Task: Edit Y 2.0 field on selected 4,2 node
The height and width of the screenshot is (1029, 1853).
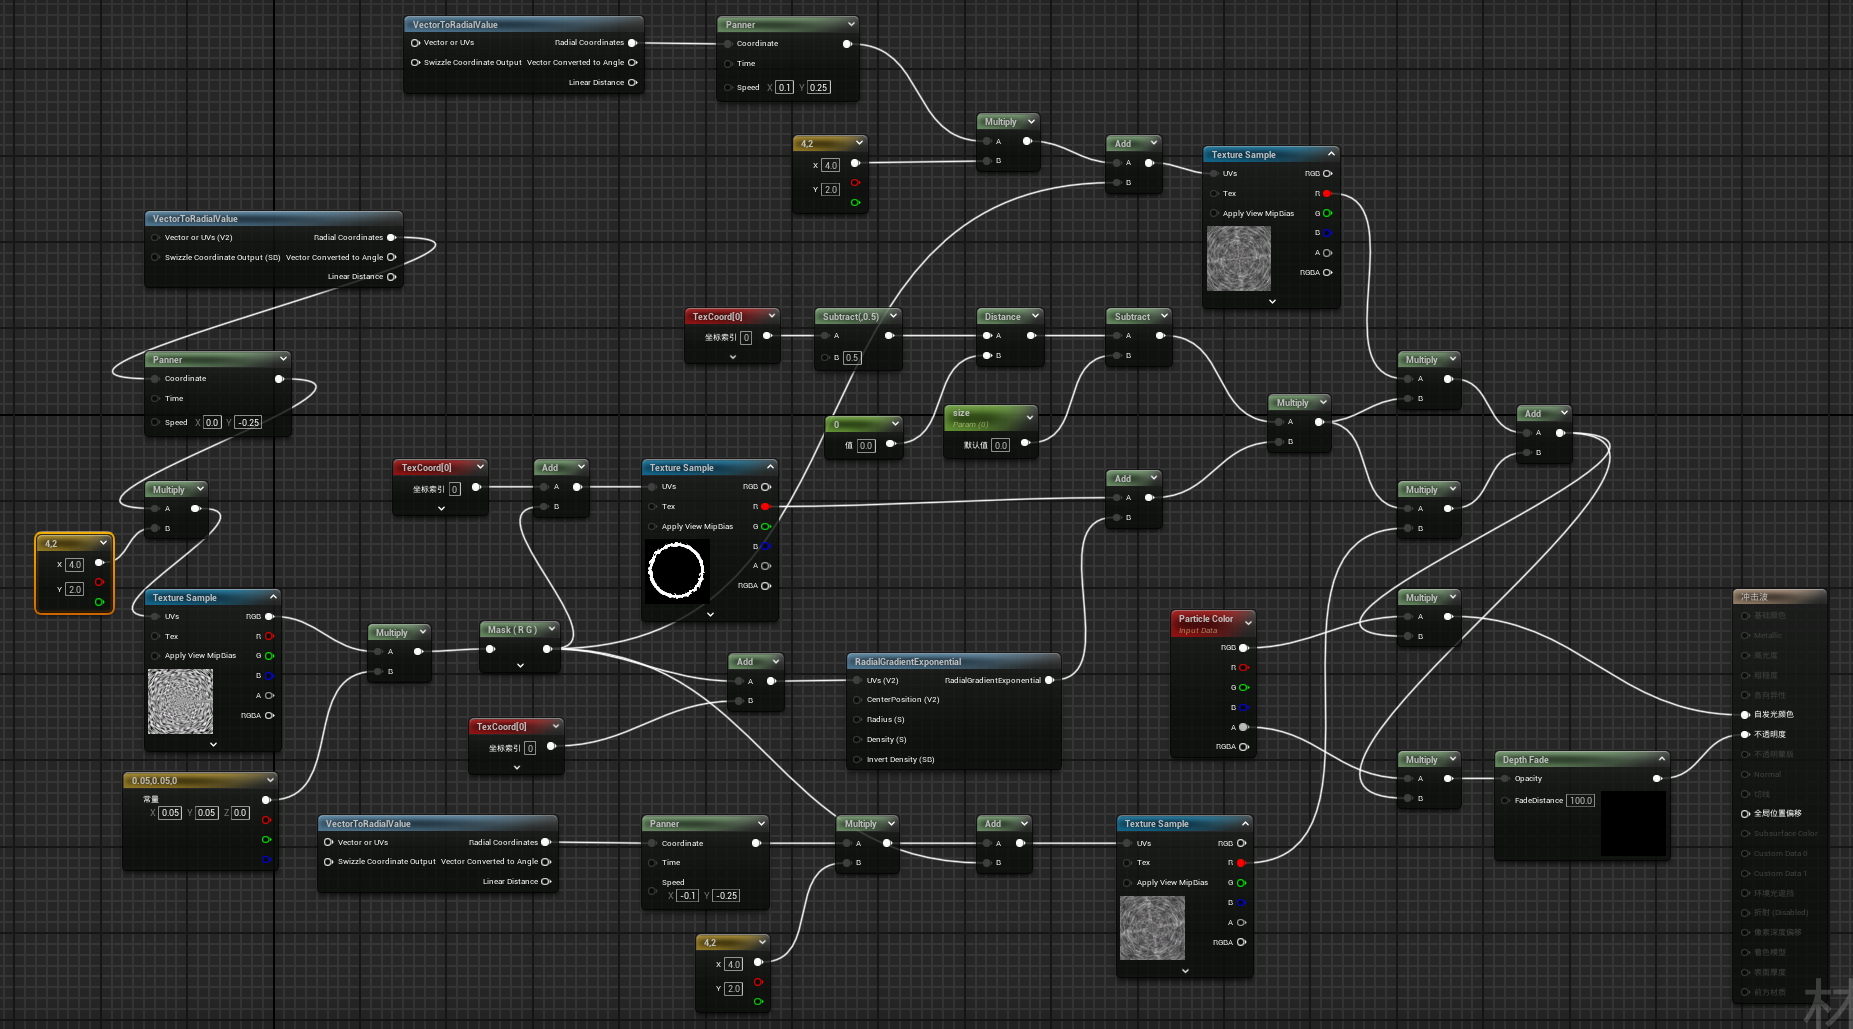Action: click(75, 590)
